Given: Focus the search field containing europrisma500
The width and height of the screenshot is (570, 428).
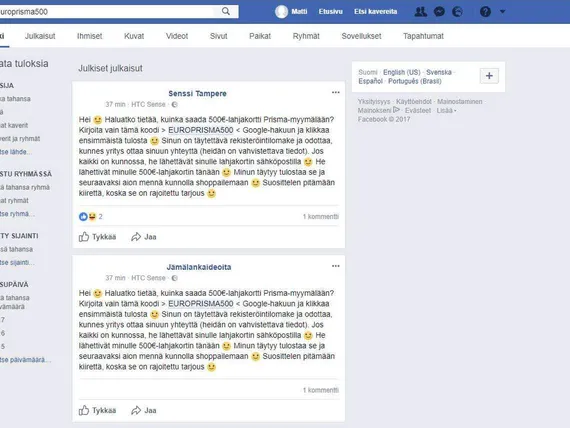Looking at the screenshot, I should click(107, 11).
